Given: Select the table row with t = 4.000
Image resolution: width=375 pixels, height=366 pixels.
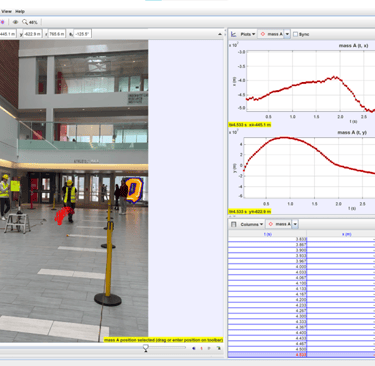Looking at the screenshot, I should (301, 267).
